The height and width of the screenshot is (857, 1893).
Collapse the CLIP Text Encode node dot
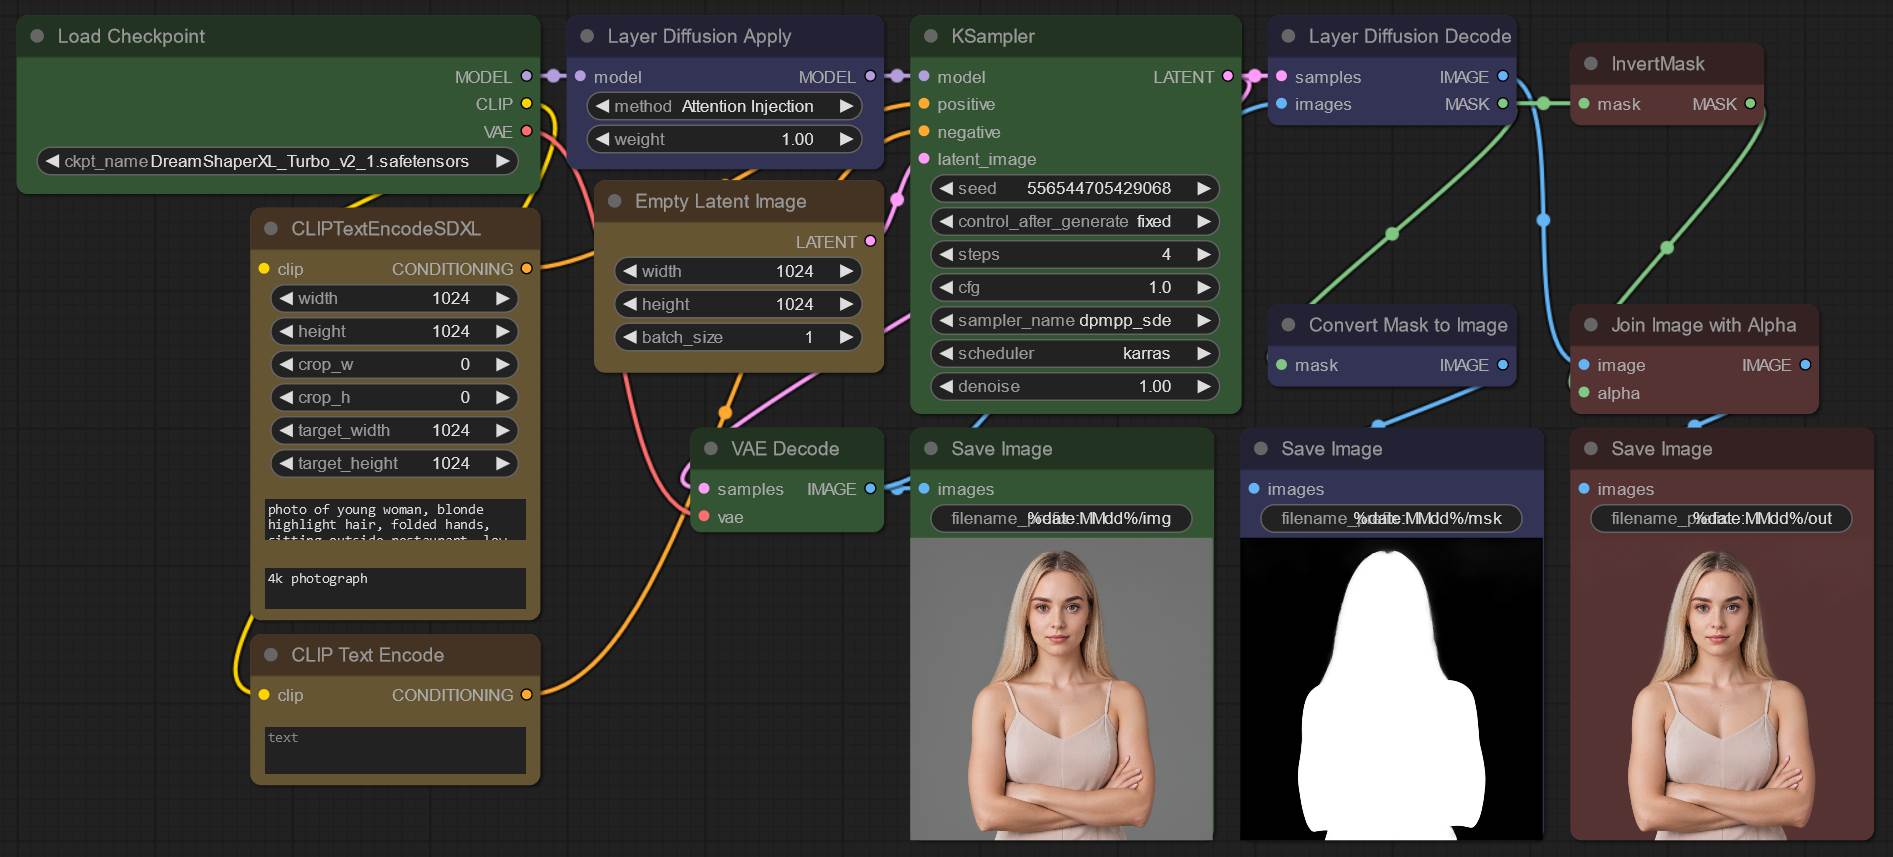point(271,655)
